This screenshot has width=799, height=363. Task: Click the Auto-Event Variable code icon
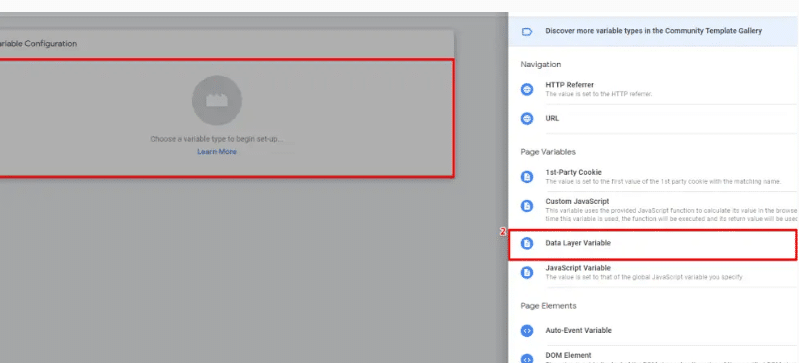pos(527,331)
